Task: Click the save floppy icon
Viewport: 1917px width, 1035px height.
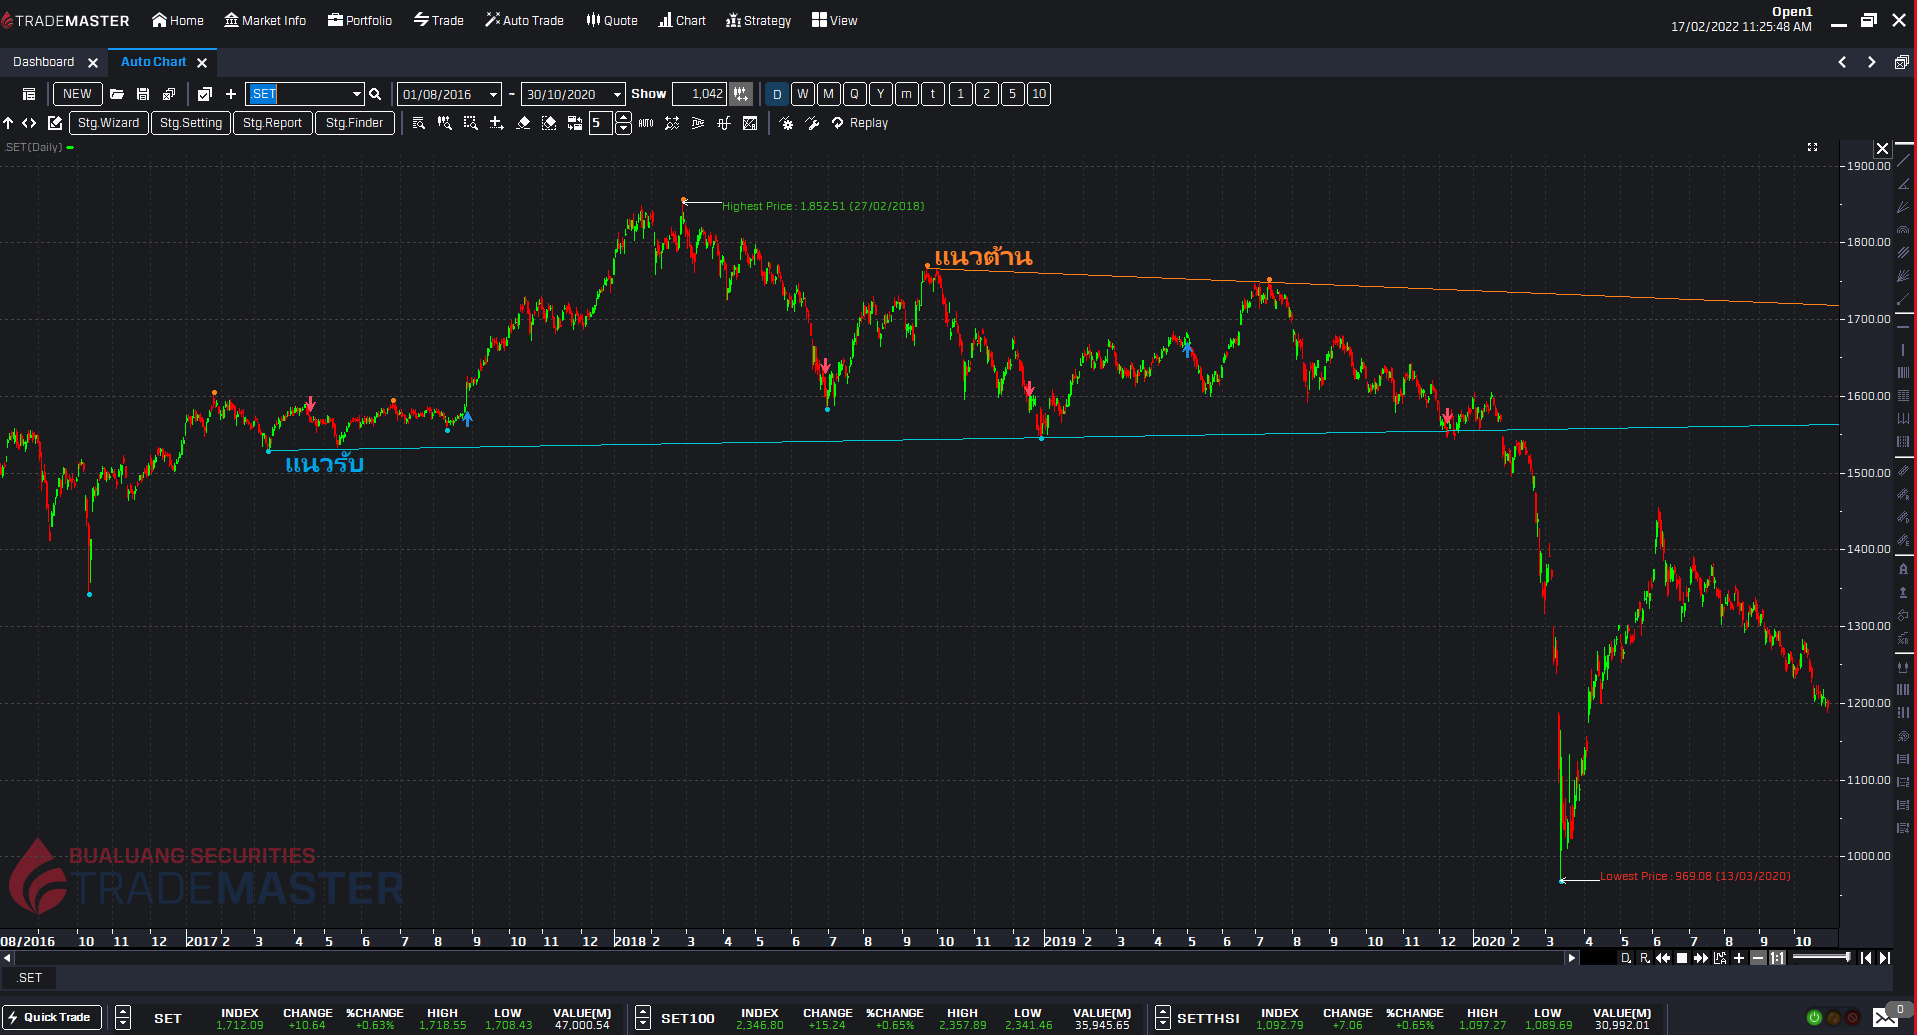Action: click(x=143, y=94)
